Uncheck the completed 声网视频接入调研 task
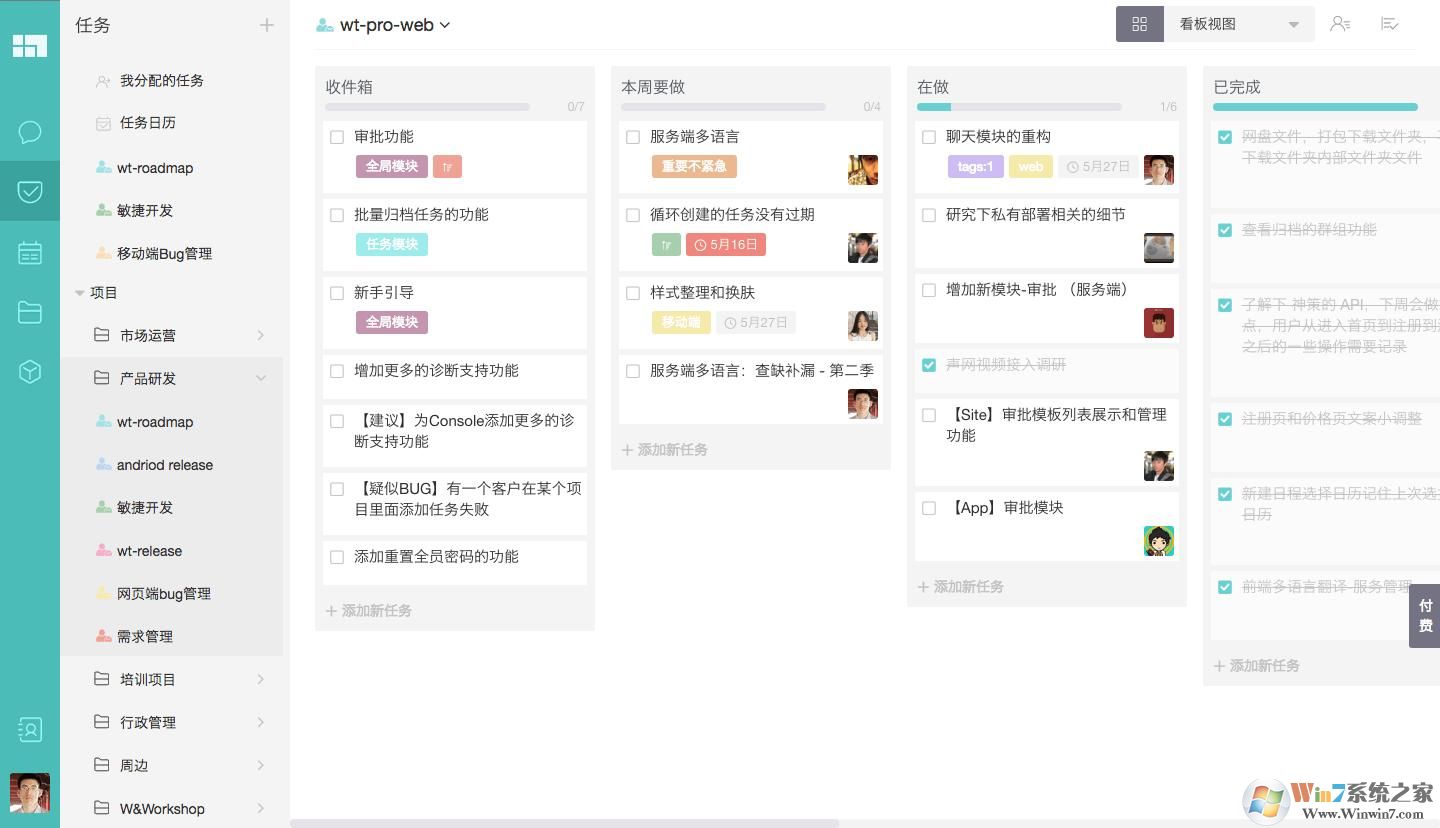The image size is (1440, 828). click(929, 365)
